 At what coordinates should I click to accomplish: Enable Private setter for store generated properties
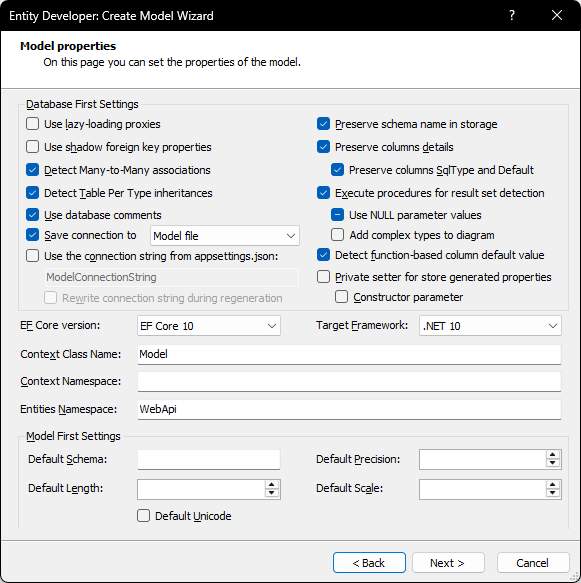(x=323, y=277)
